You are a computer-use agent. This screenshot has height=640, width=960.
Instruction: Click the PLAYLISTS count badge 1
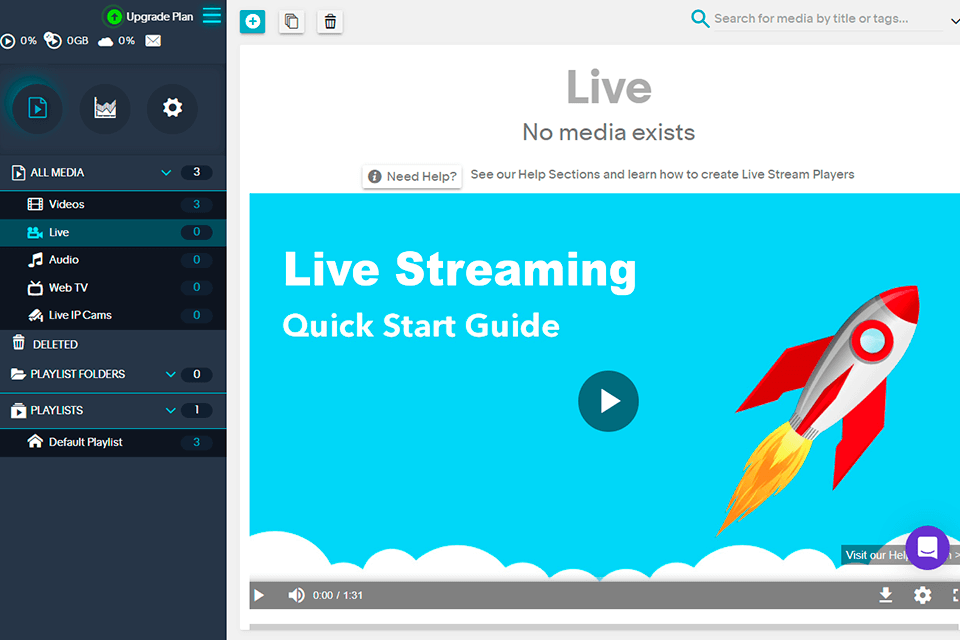coord(197,410)
